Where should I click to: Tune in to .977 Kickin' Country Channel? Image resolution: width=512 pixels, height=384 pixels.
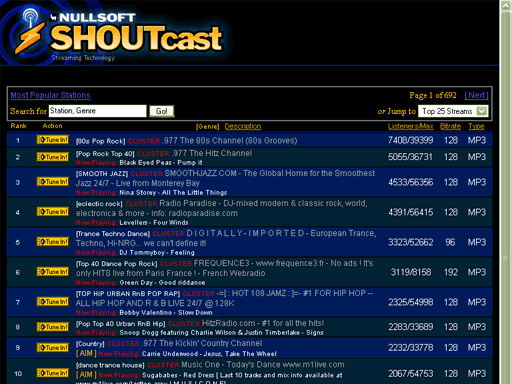[x=53, y=348]
